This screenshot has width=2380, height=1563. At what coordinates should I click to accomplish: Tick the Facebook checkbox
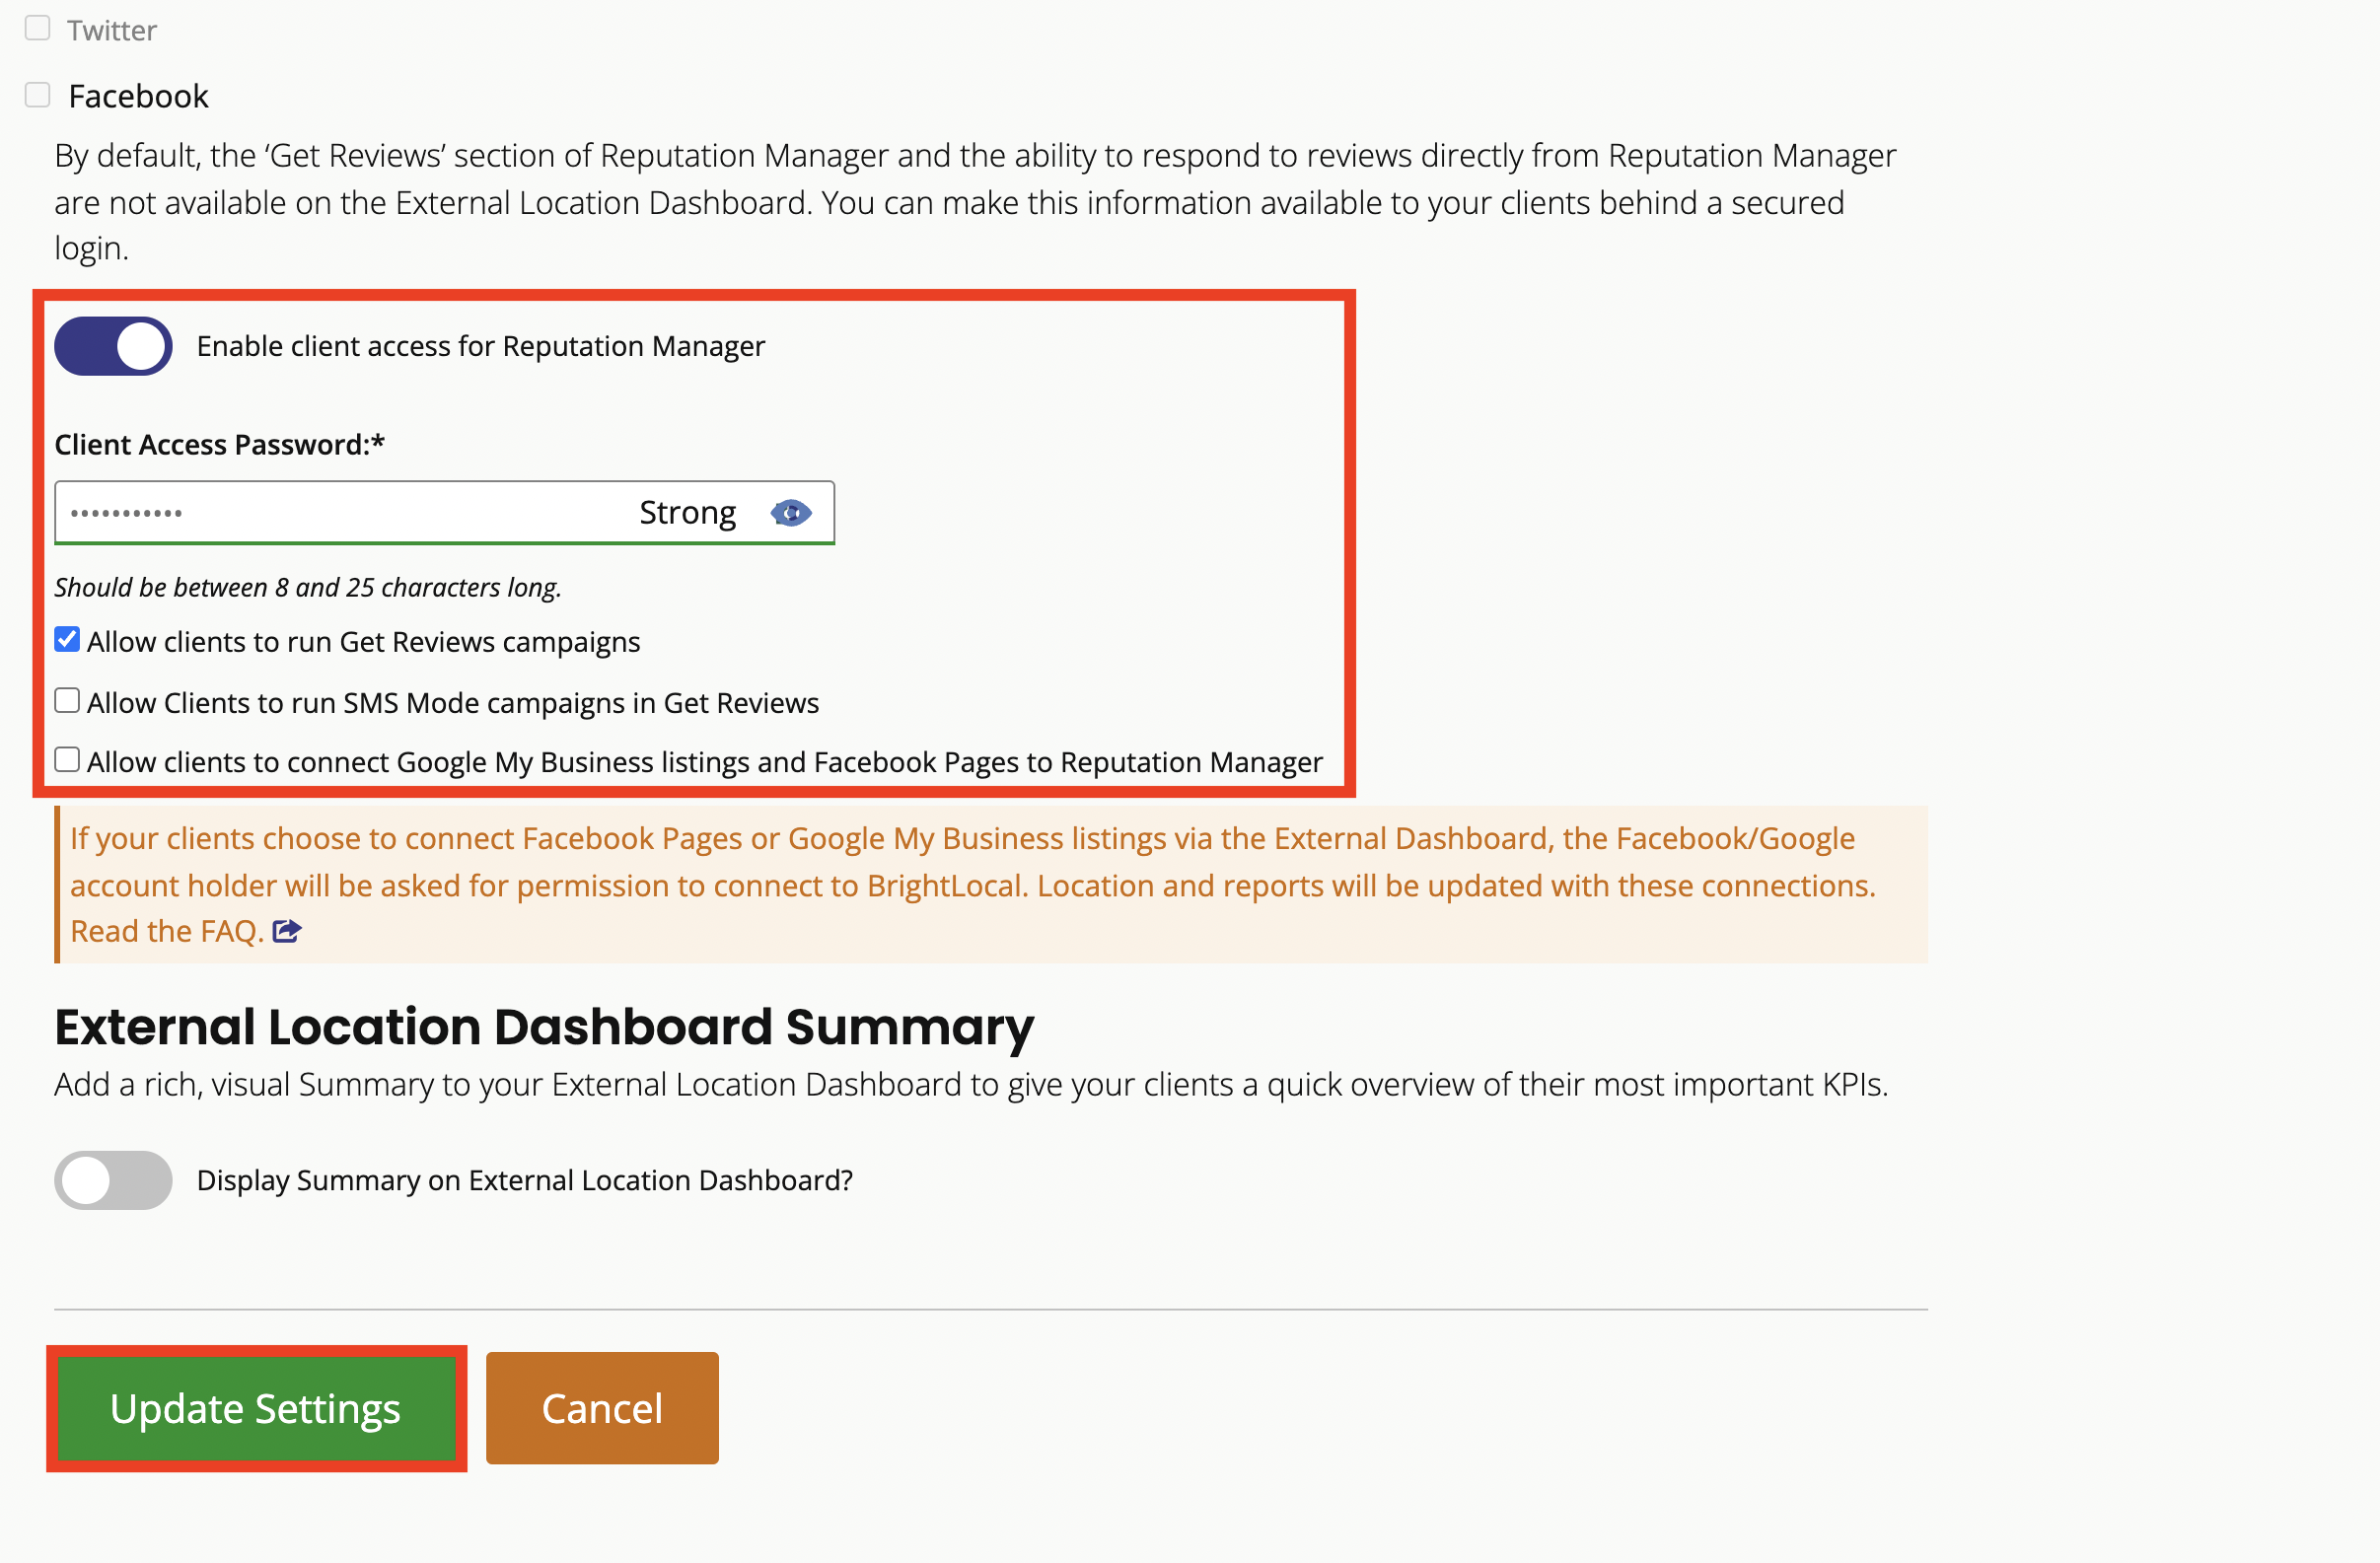point(38,95)
